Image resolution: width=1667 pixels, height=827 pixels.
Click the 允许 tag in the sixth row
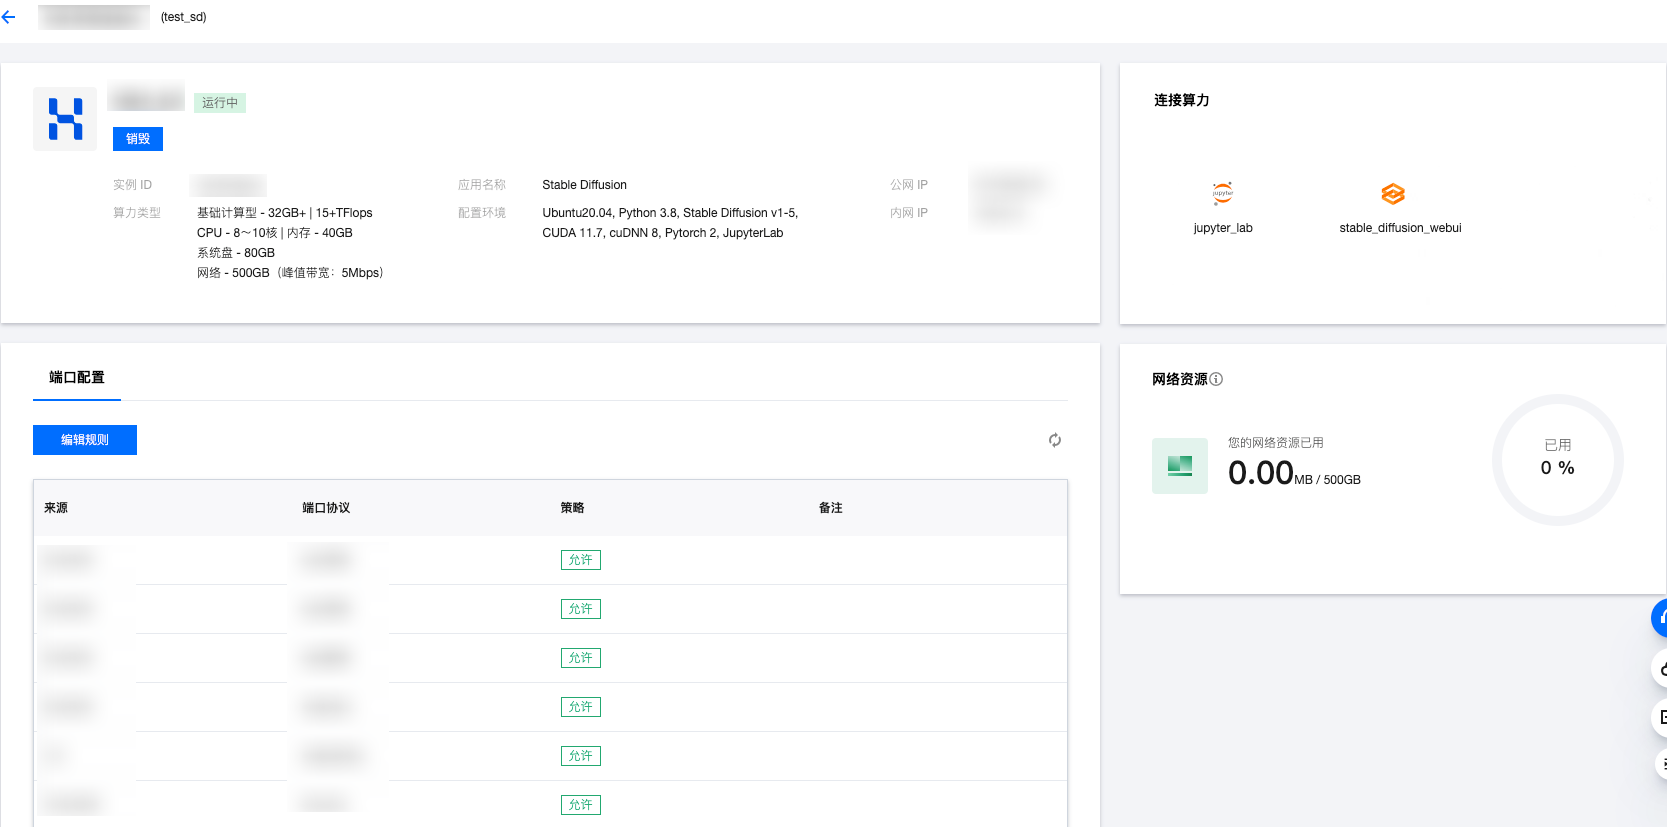click(x=581, y=805)
